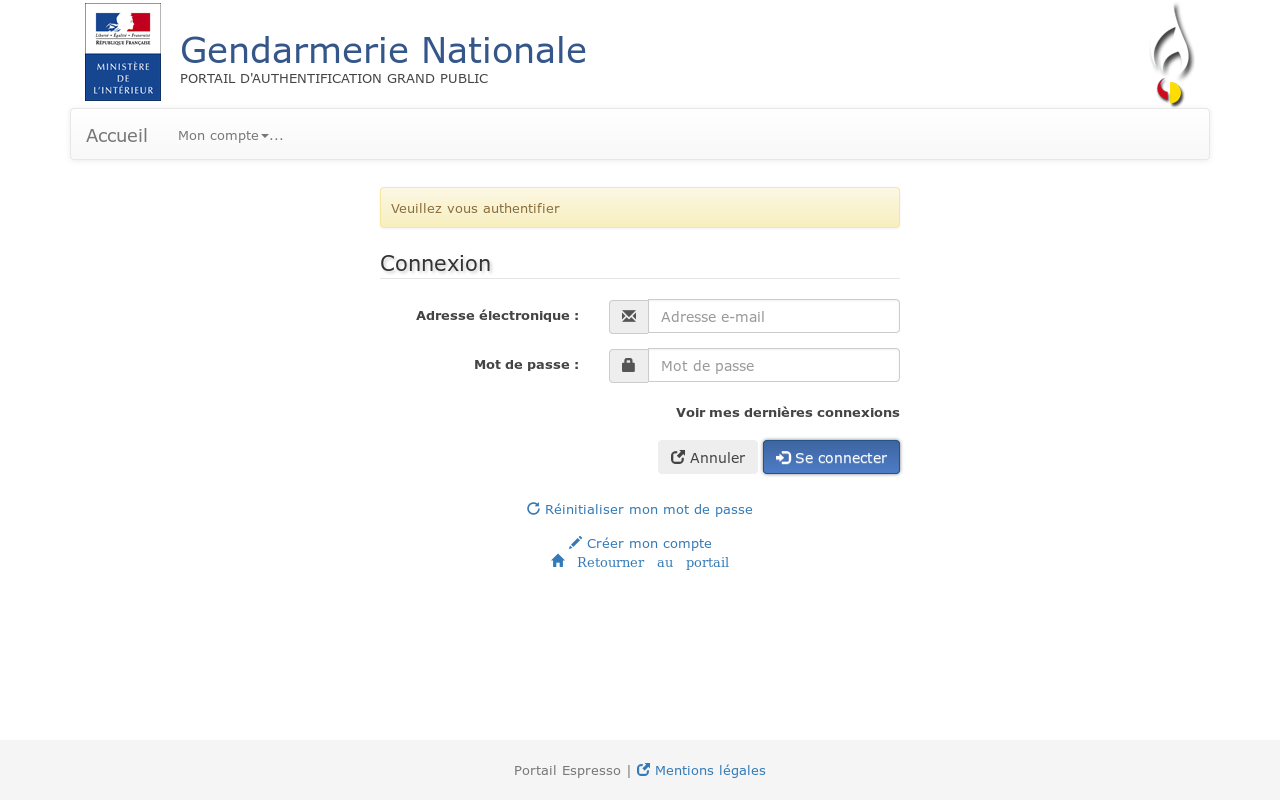Click the 'Portail Espresso' footer text
1280x800 pixels.
coord(567,770)
